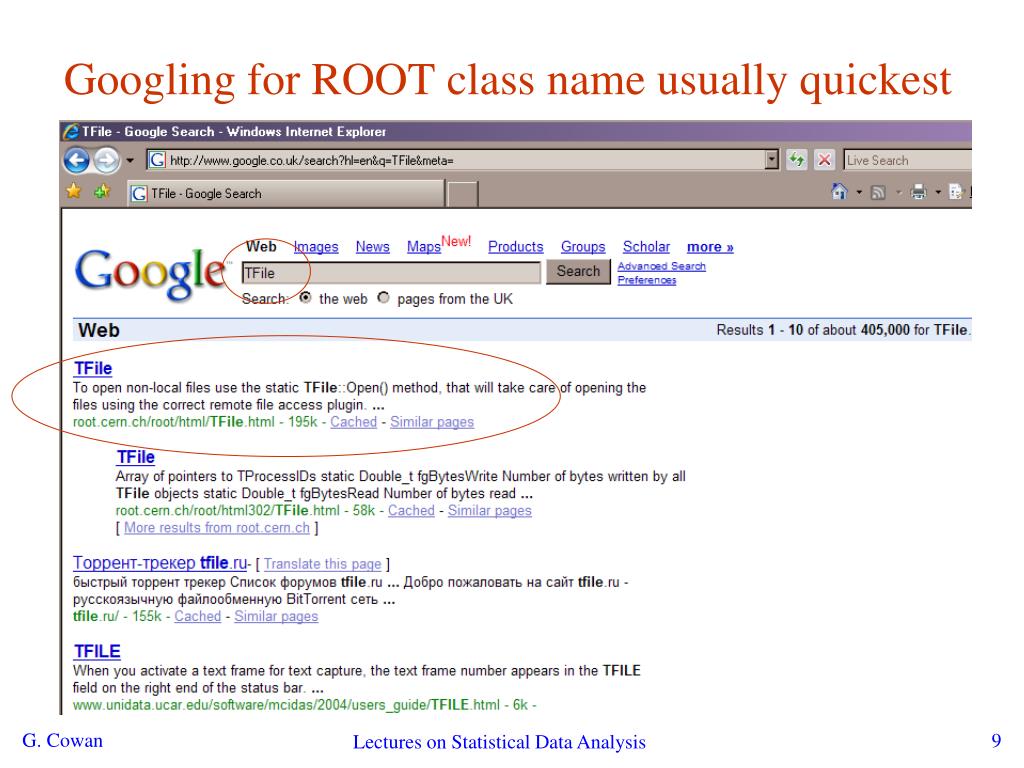Click the Google page icon in the address bar
1024x768 pixels.
[157, 160]
